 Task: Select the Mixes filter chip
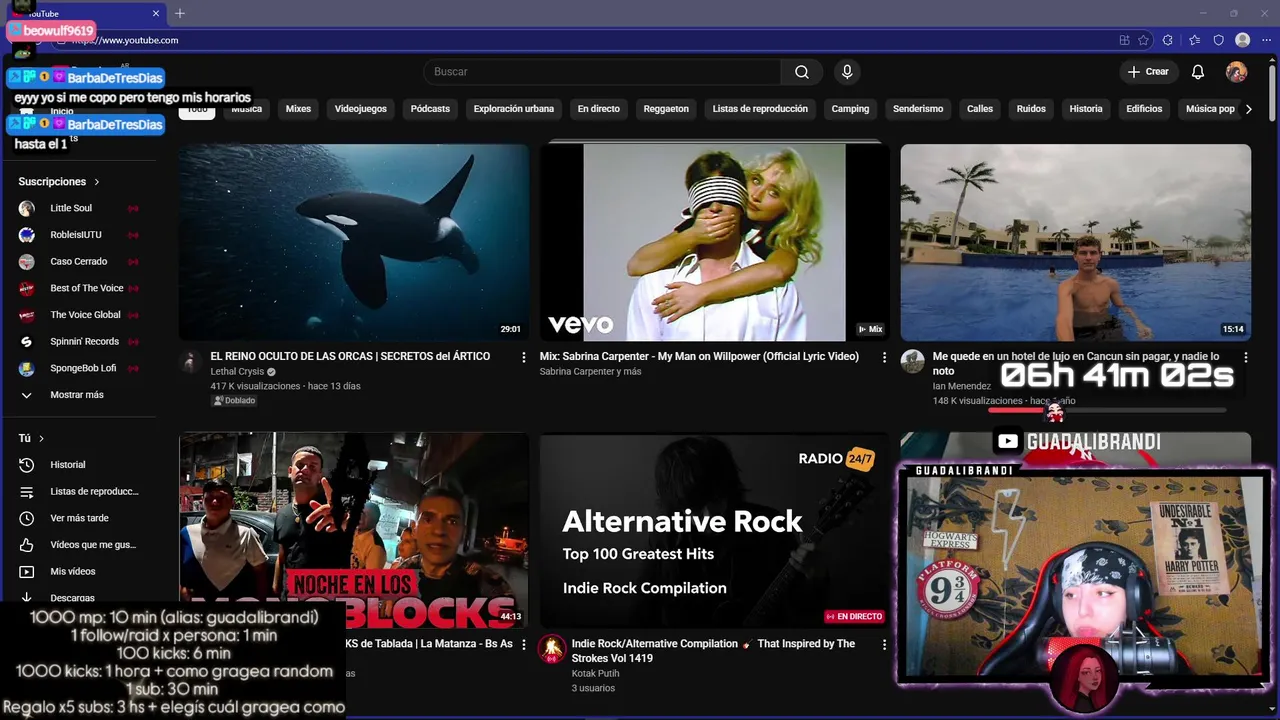pyautogui.click(x=298, y=109)
